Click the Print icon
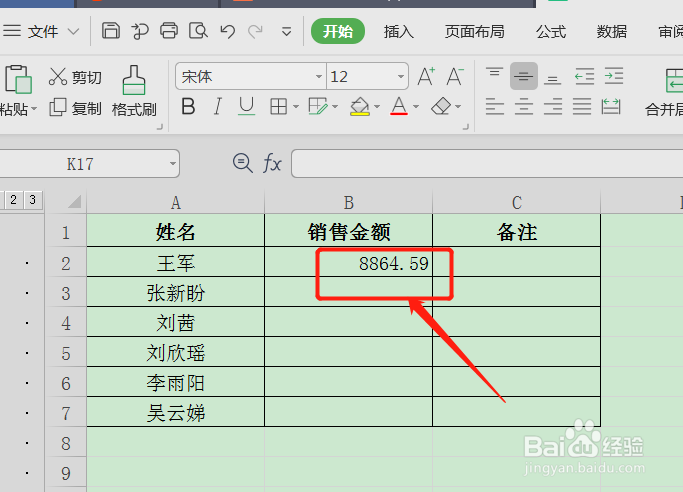This screenshot has width=683, height=492. coord(169,31)
